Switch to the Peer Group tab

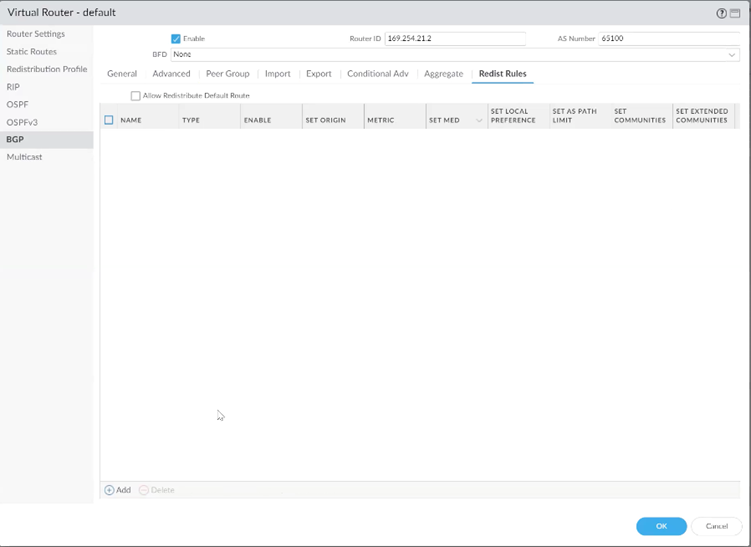click(x=227, y=74)
